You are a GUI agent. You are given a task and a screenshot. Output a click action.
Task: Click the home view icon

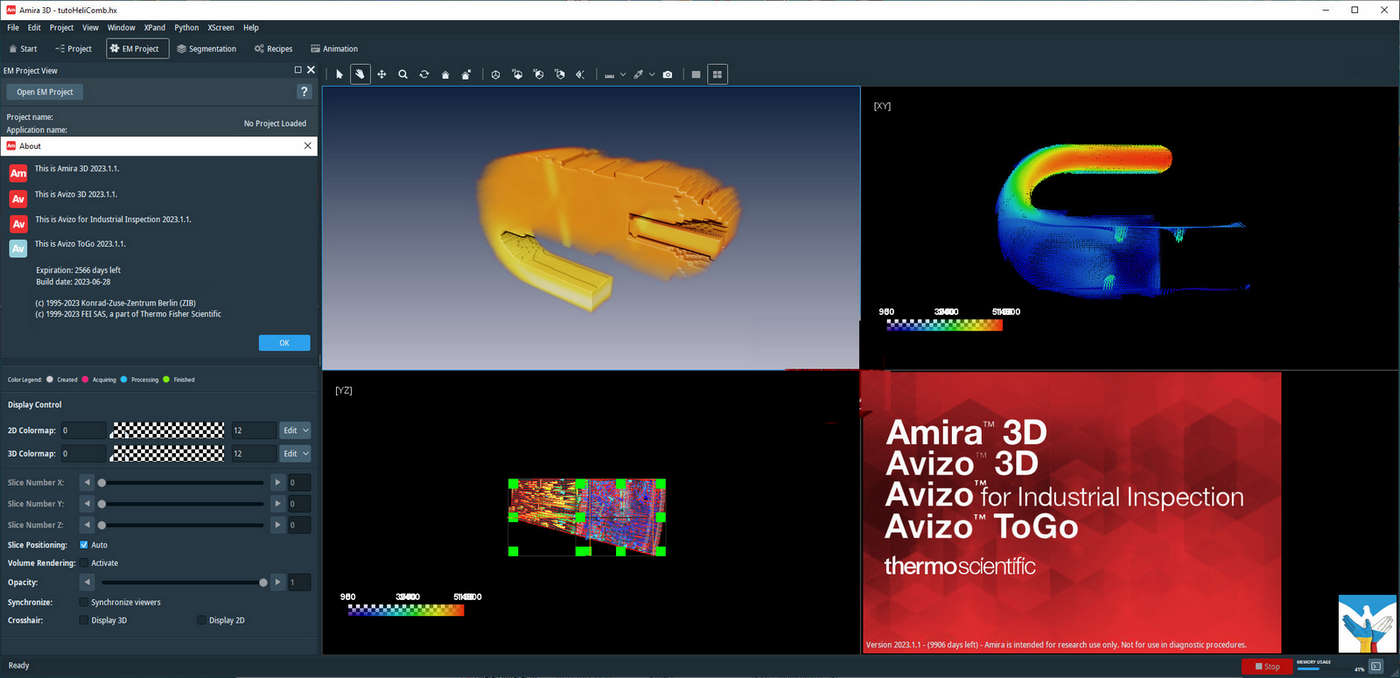(445, 74)
